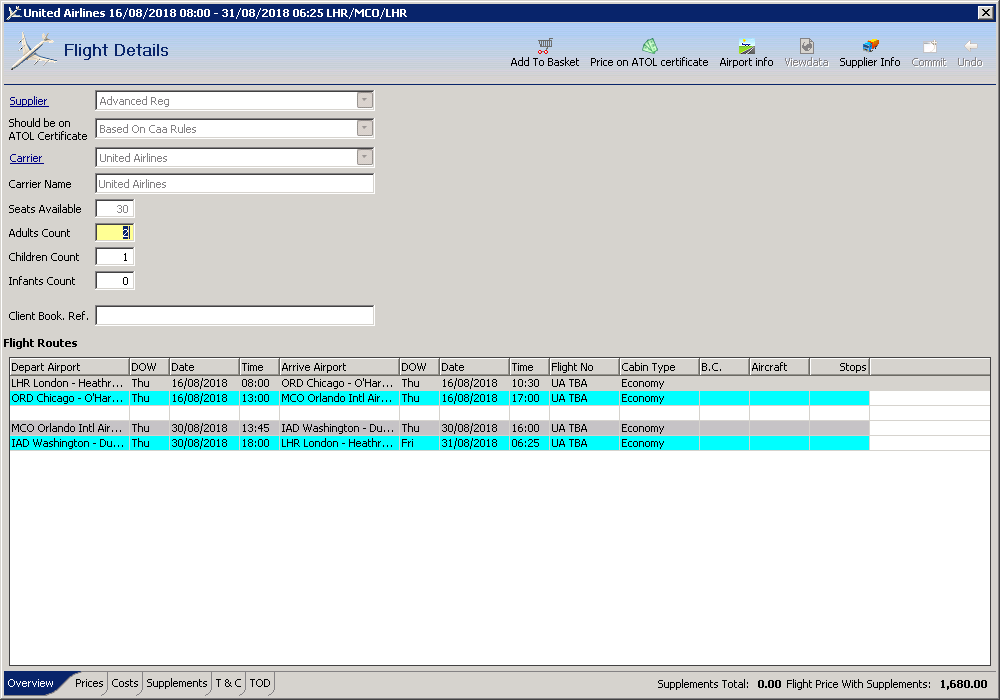Click the airplane icon in the title bar

tap(13, 12)
